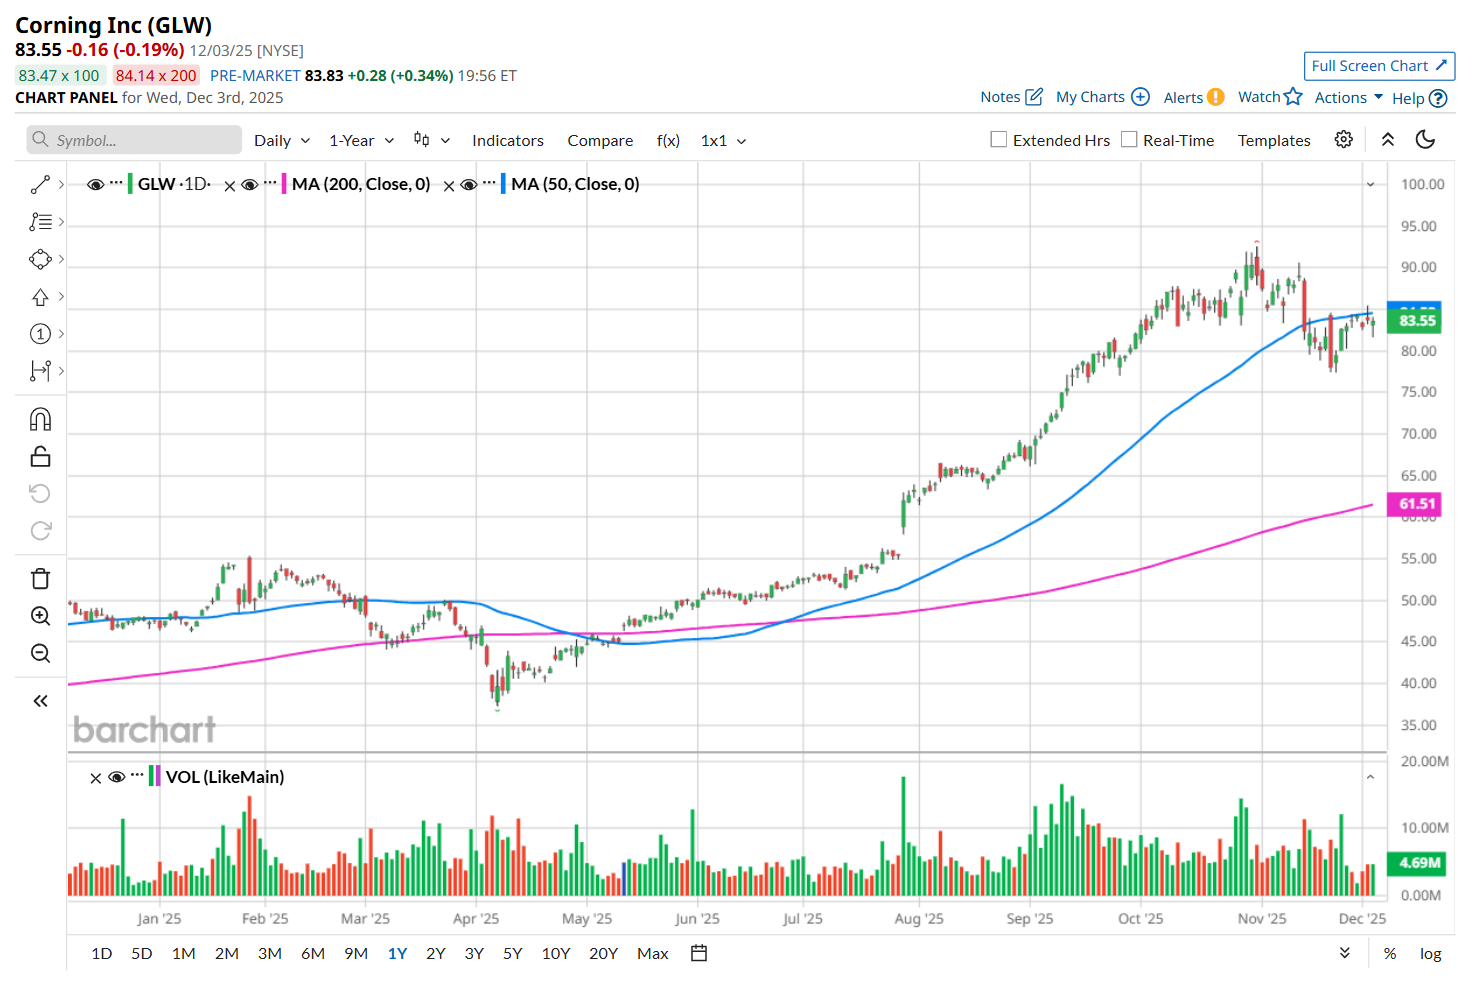Viewport: 1478px width, 982px height.
Task: Hide the MA 200 indicator
Action: click(250, 185)
